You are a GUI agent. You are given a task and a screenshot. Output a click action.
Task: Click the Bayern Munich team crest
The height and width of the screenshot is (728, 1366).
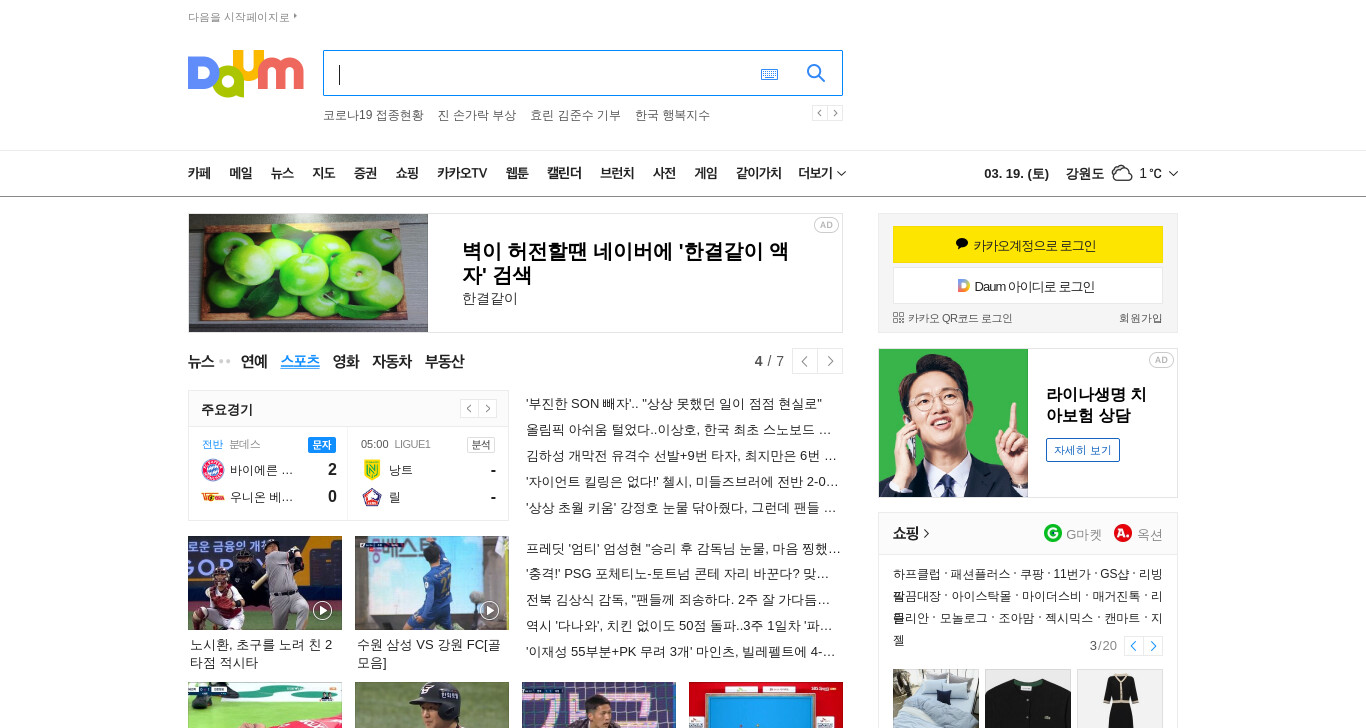[x=213, y=470]
